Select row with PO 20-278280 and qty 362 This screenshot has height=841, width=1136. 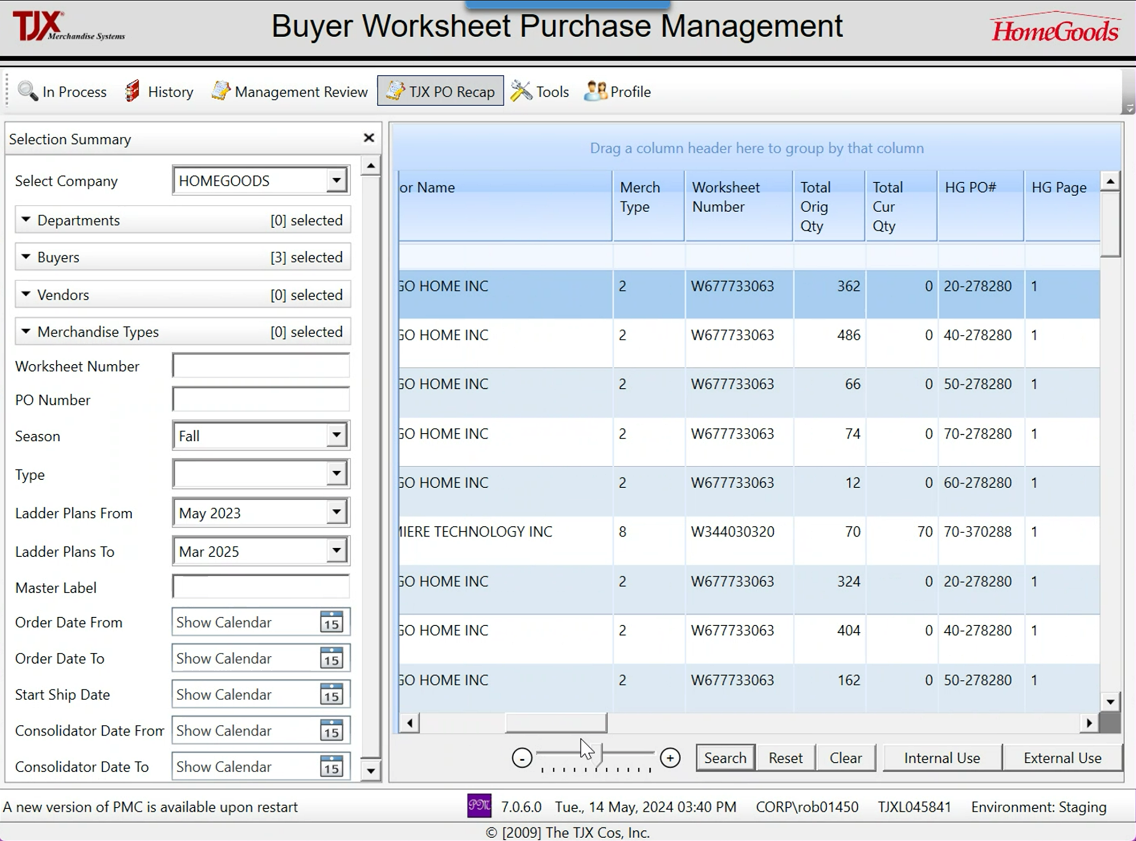click(749, 294)
